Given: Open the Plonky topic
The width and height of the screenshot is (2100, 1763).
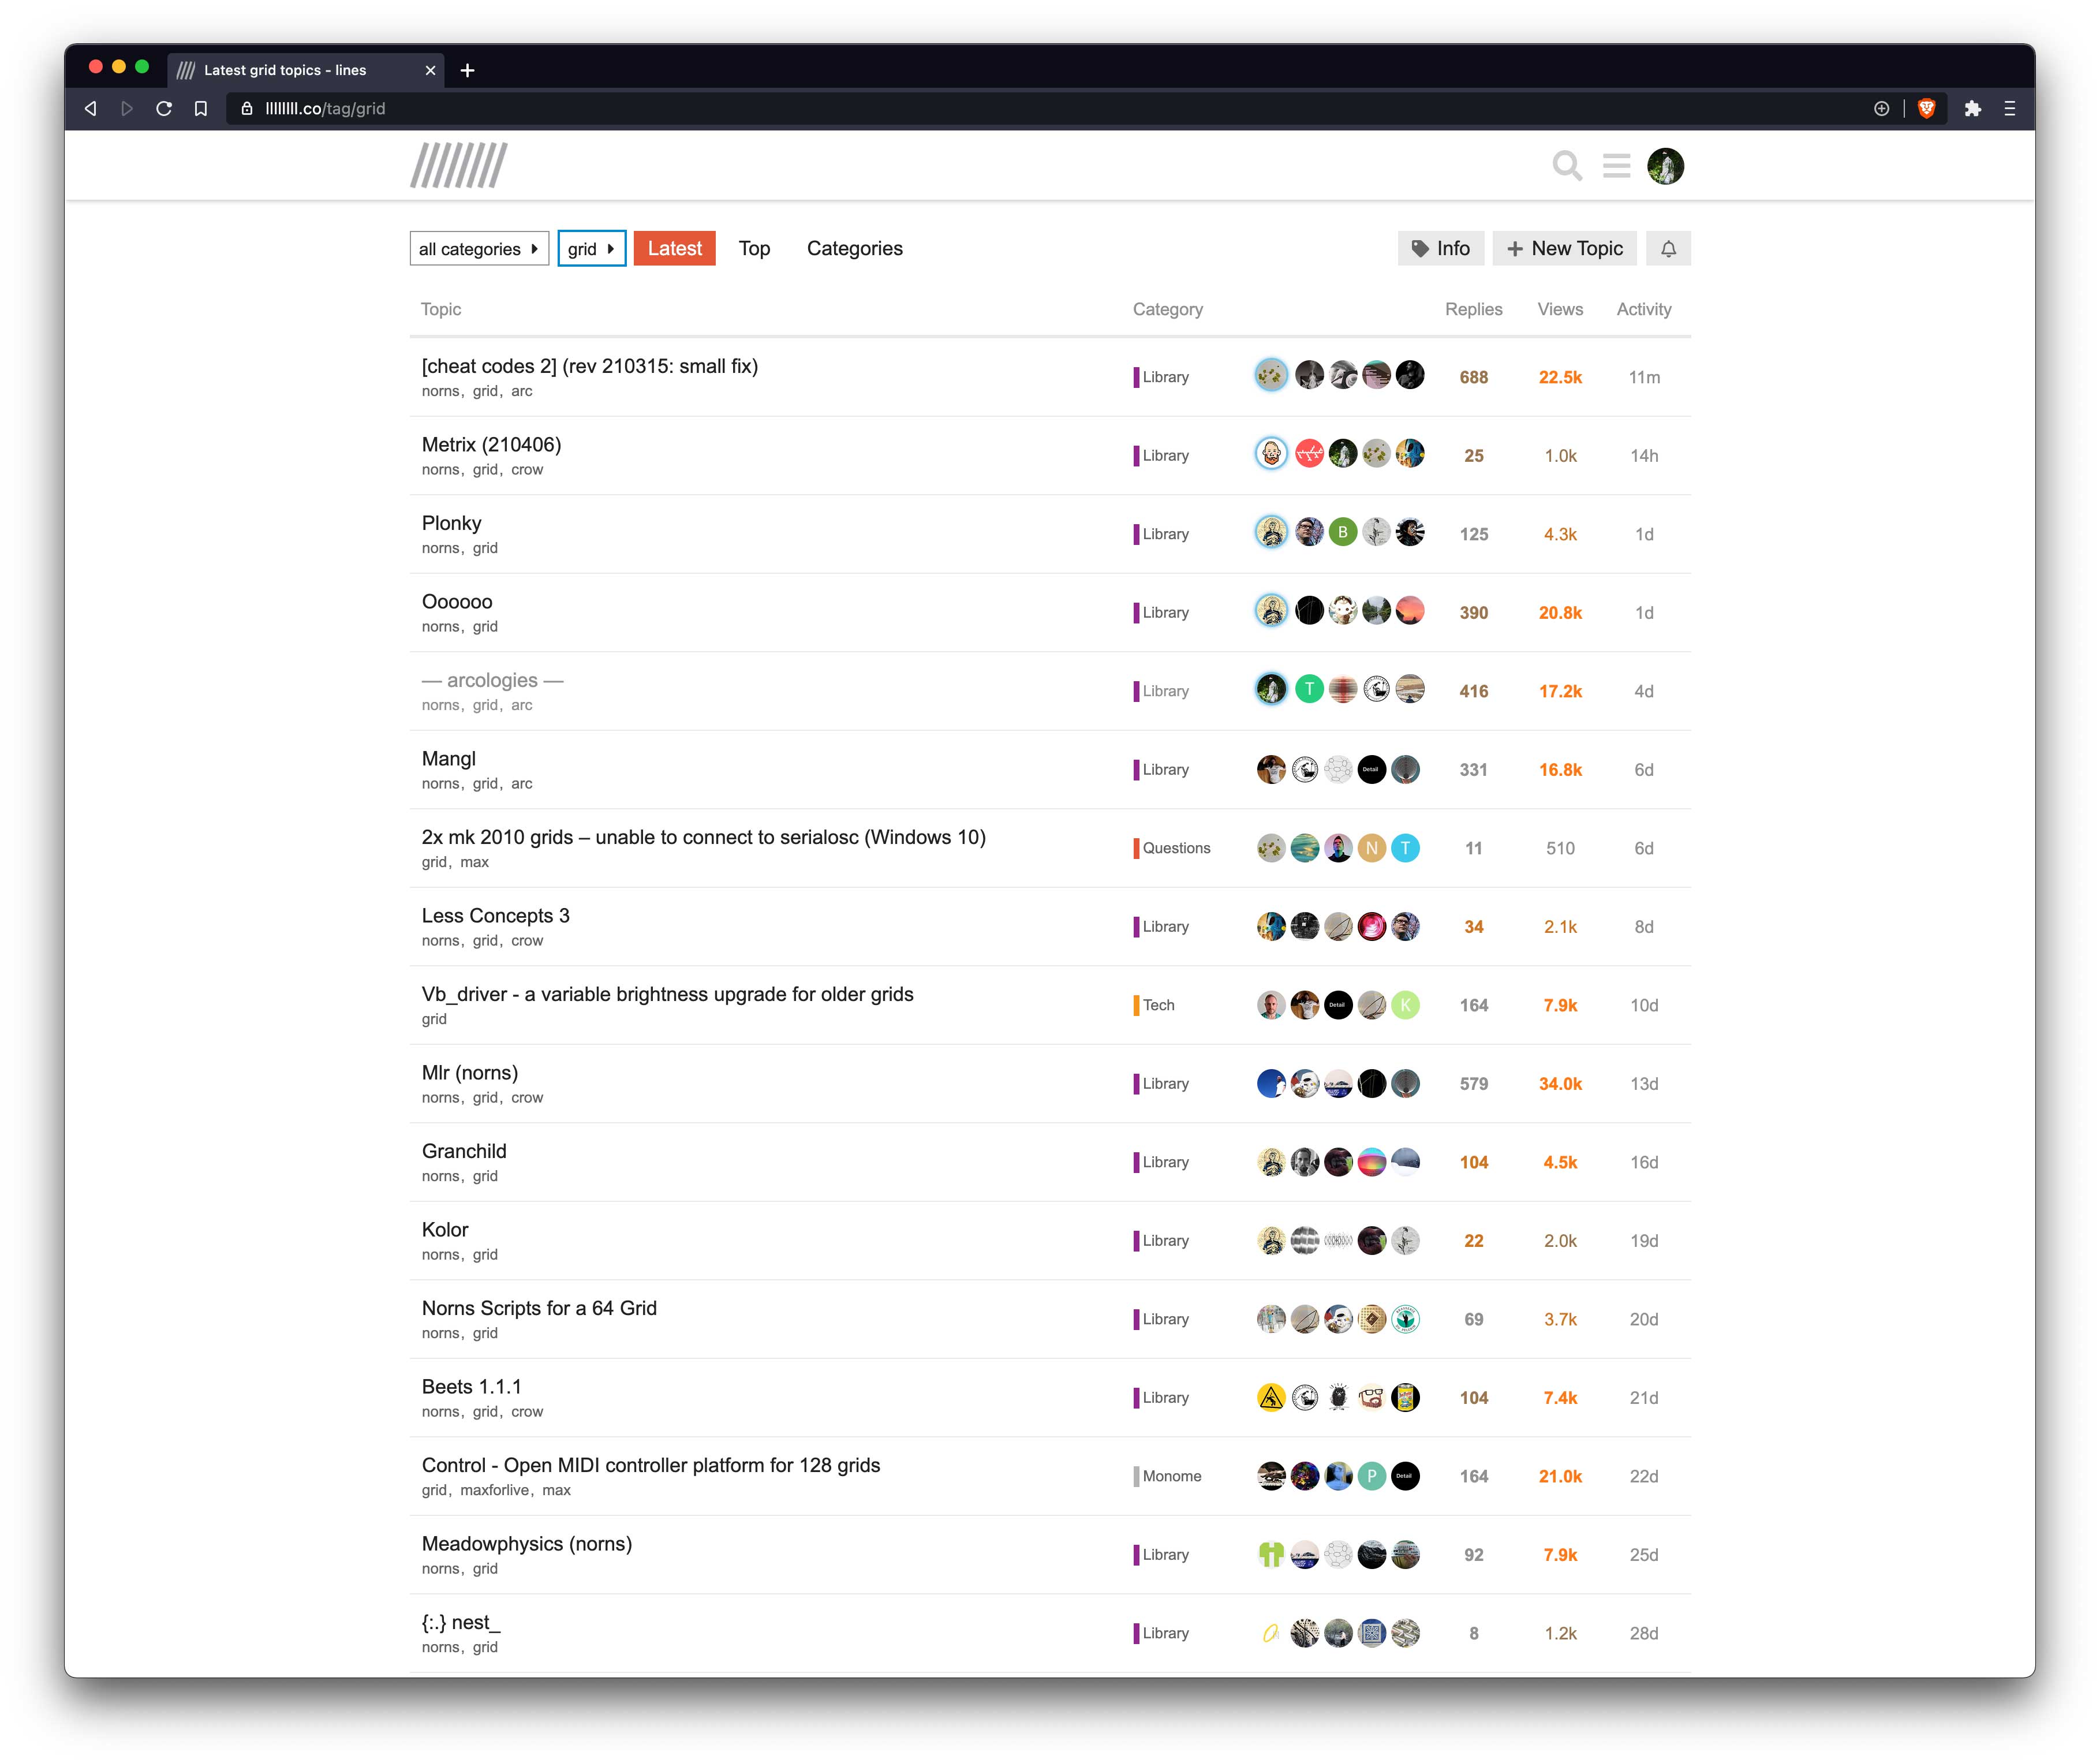Looking at the screenshot, I should click(451, 523).
